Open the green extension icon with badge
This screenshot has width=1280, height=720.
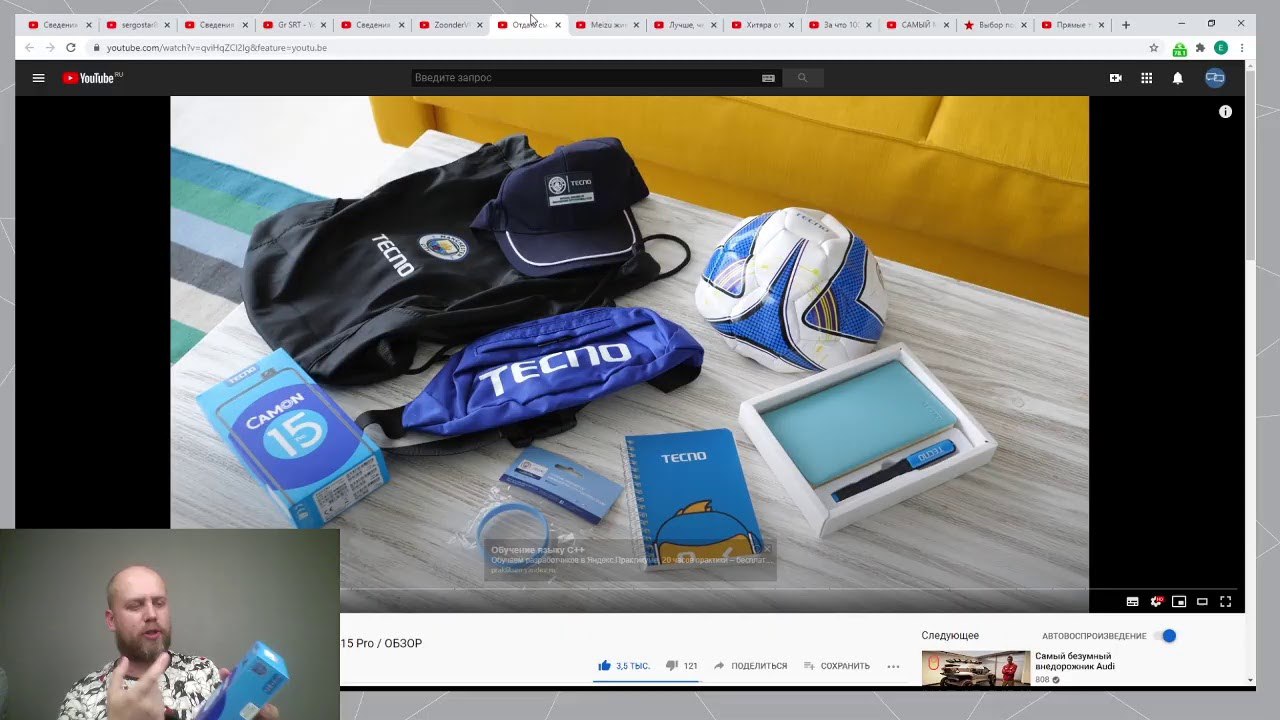[x=1180, y=48]
